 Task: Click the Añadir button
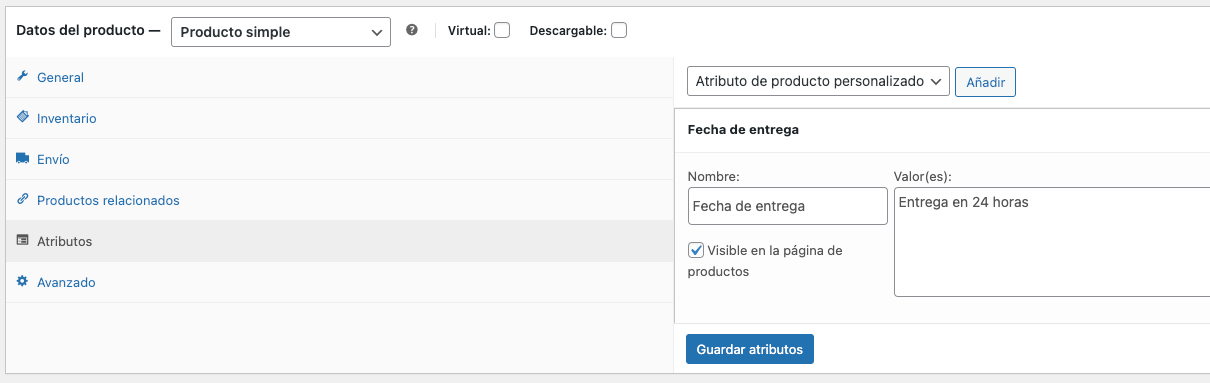click(985, 82)
